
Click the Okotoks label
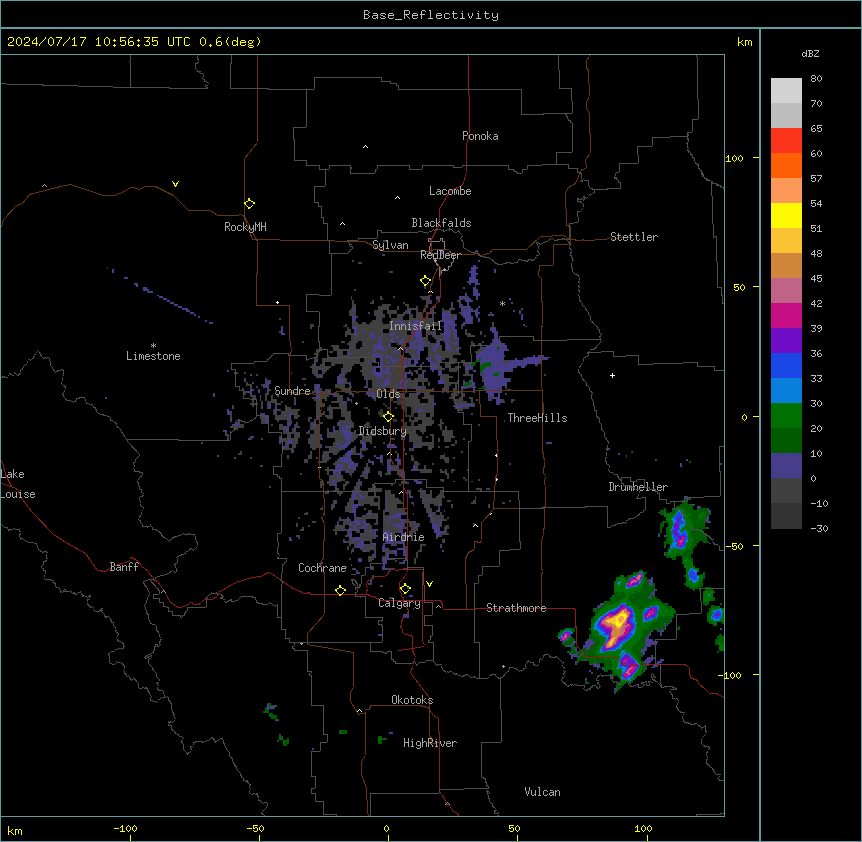click(x=412, y=700)
